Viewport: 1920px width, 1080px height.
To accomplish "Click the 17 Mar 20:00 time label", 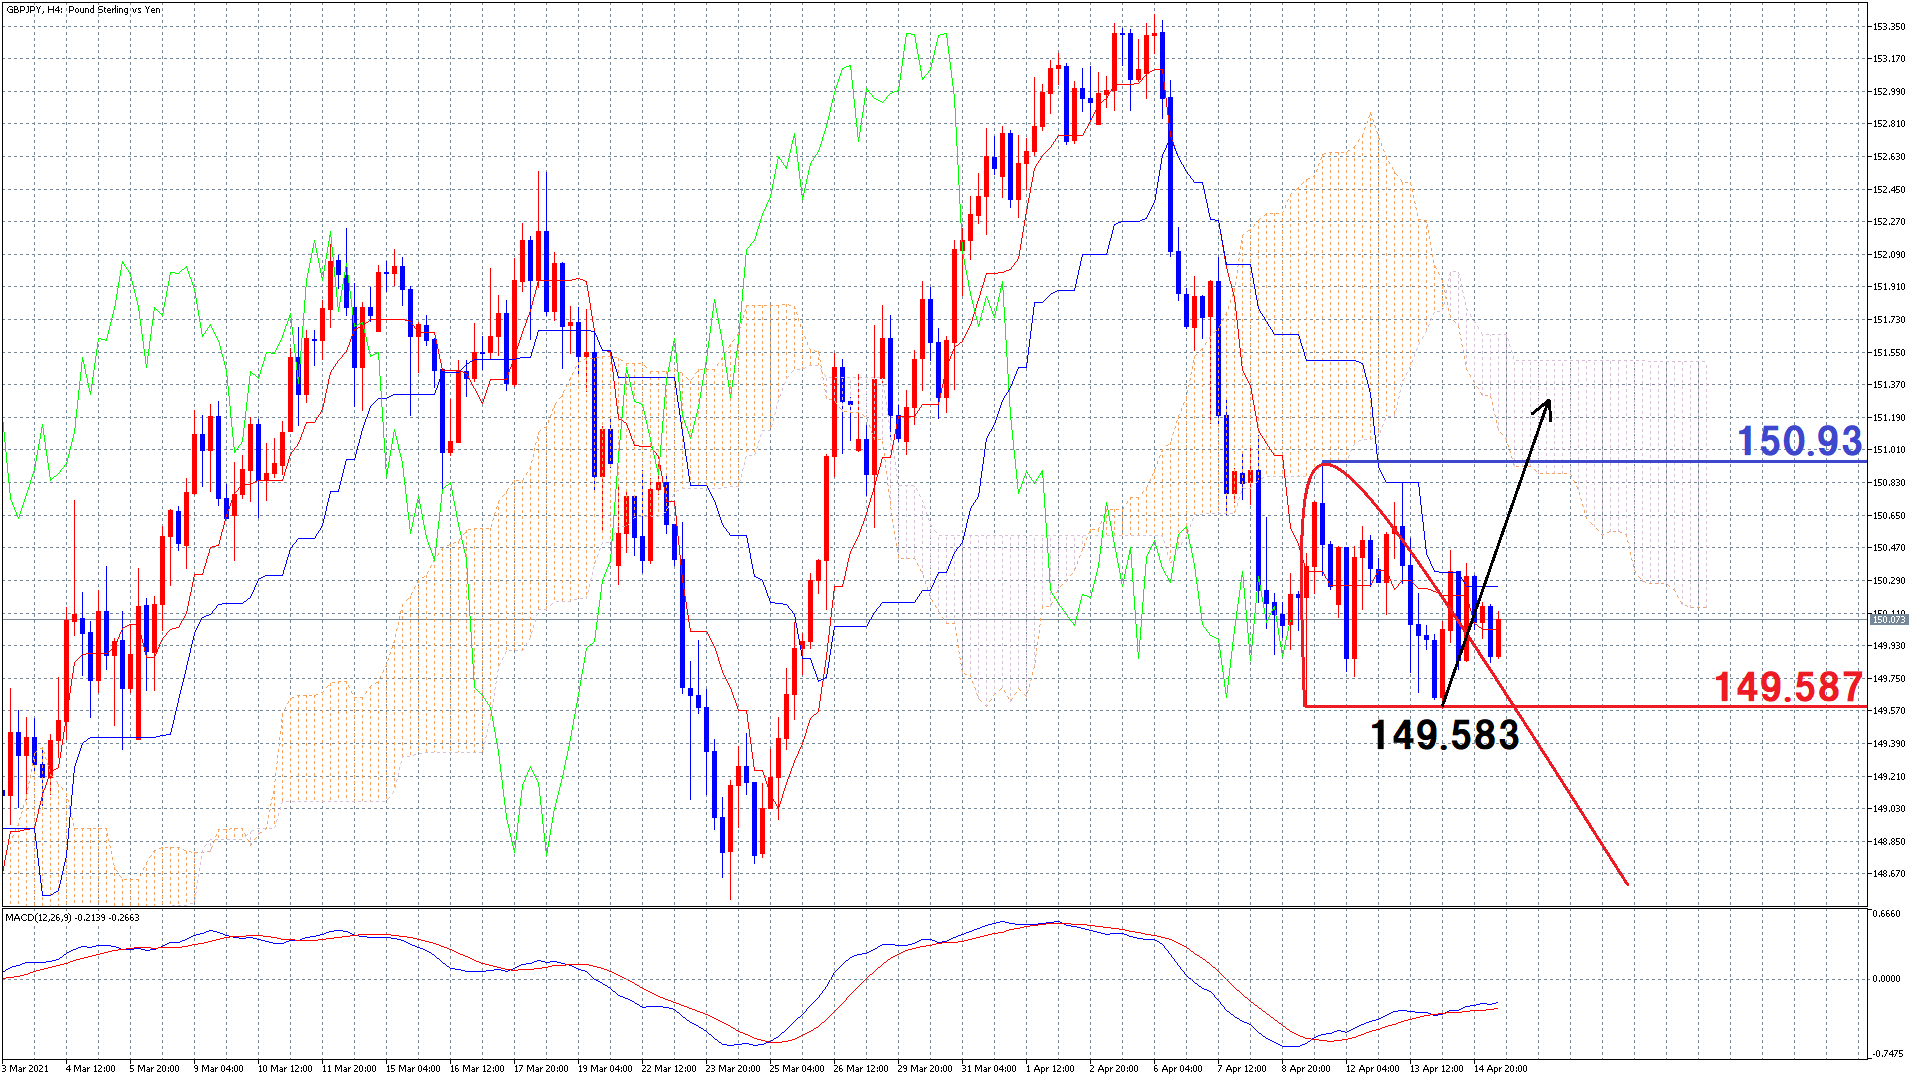I will pyautogui.click(x=541, y=1069).
